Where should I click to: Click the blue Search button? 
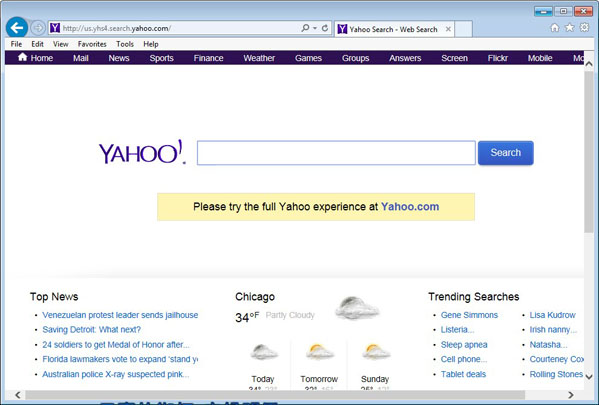pyautogui.click(x=505, y=153)
